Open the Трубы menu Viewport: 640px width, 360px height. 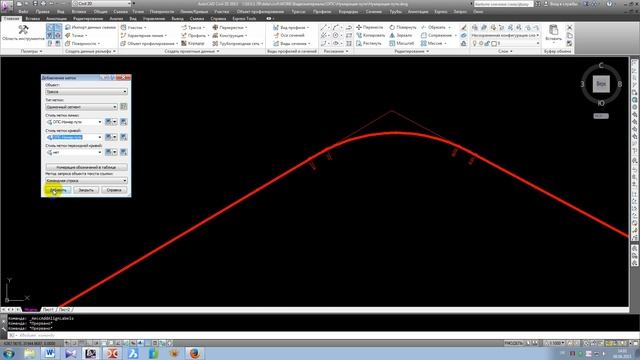pyautogui.click(x=395, y=12)
